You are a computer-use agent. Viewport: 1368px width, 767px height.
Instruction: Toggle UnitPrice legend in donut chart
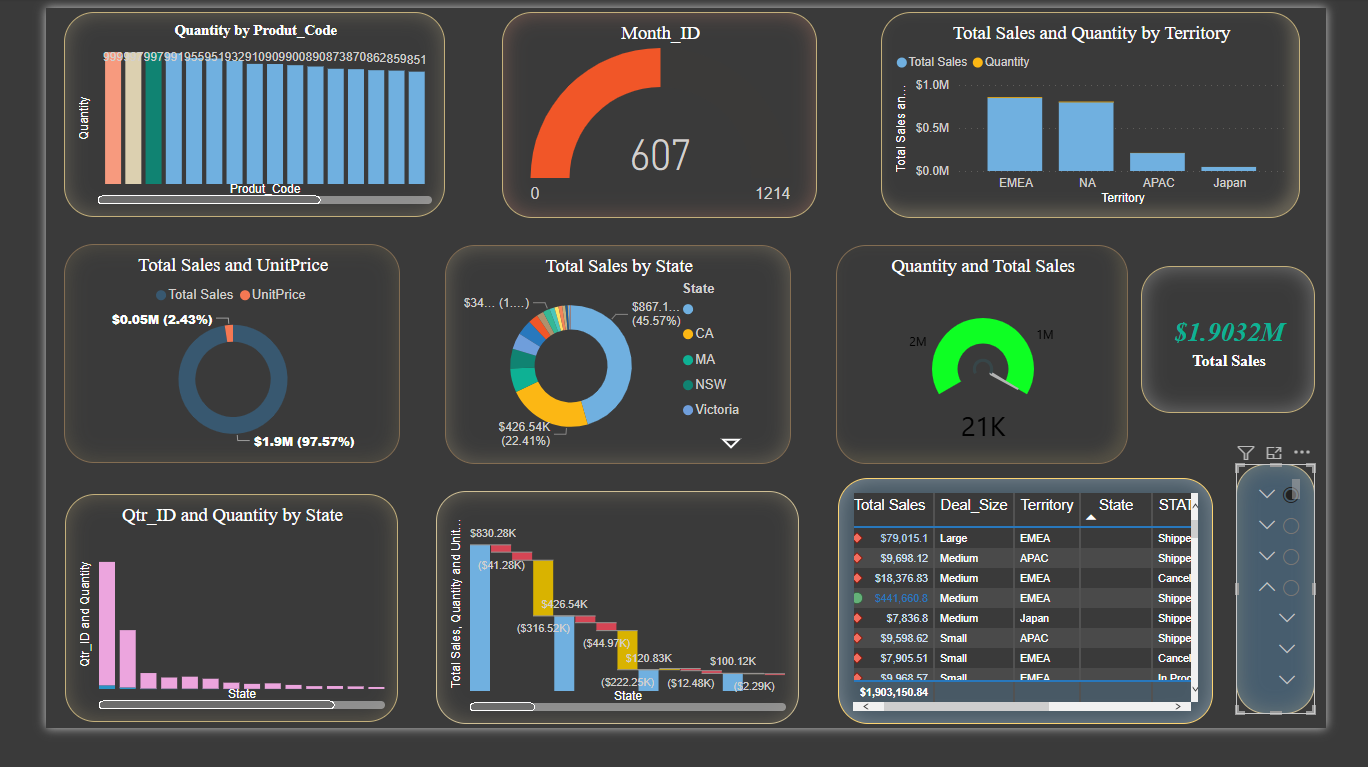click(272, 295)
